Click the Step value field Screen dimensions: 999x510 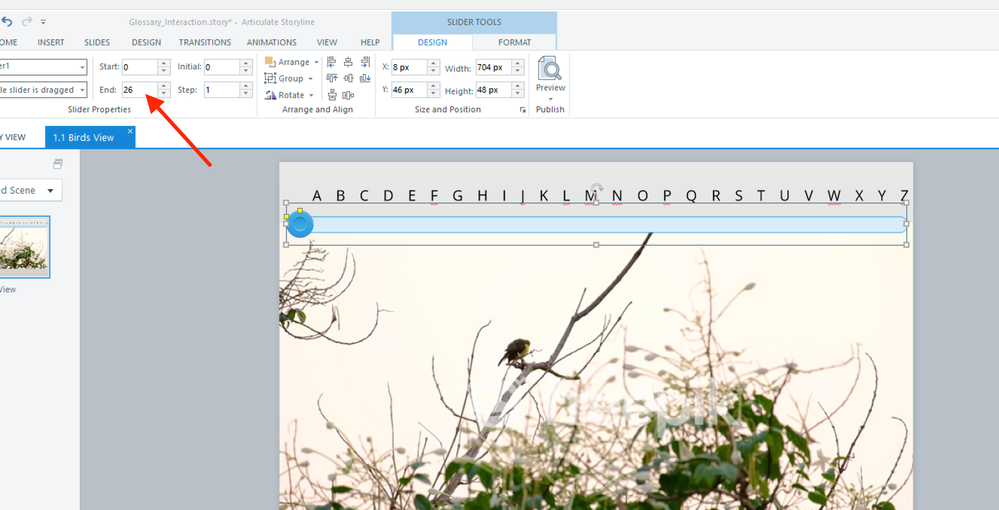tap(222, 90)
